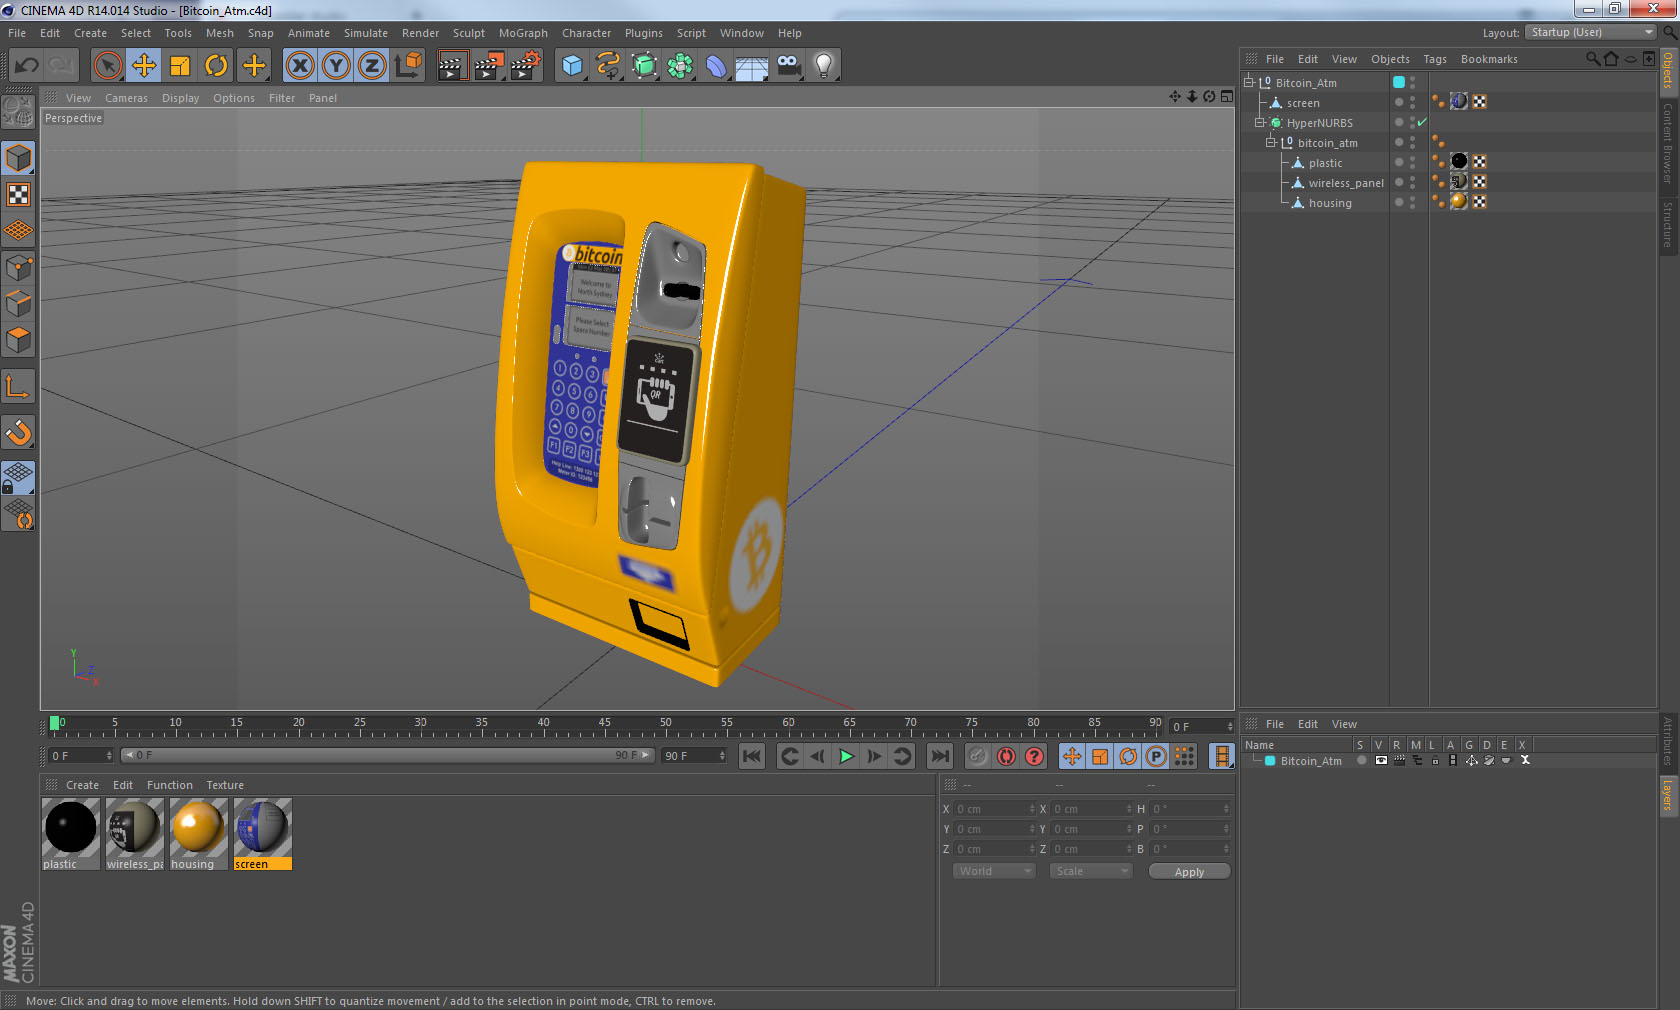
Task: Toggle X axis lock
Action: [x=300, y=66]
